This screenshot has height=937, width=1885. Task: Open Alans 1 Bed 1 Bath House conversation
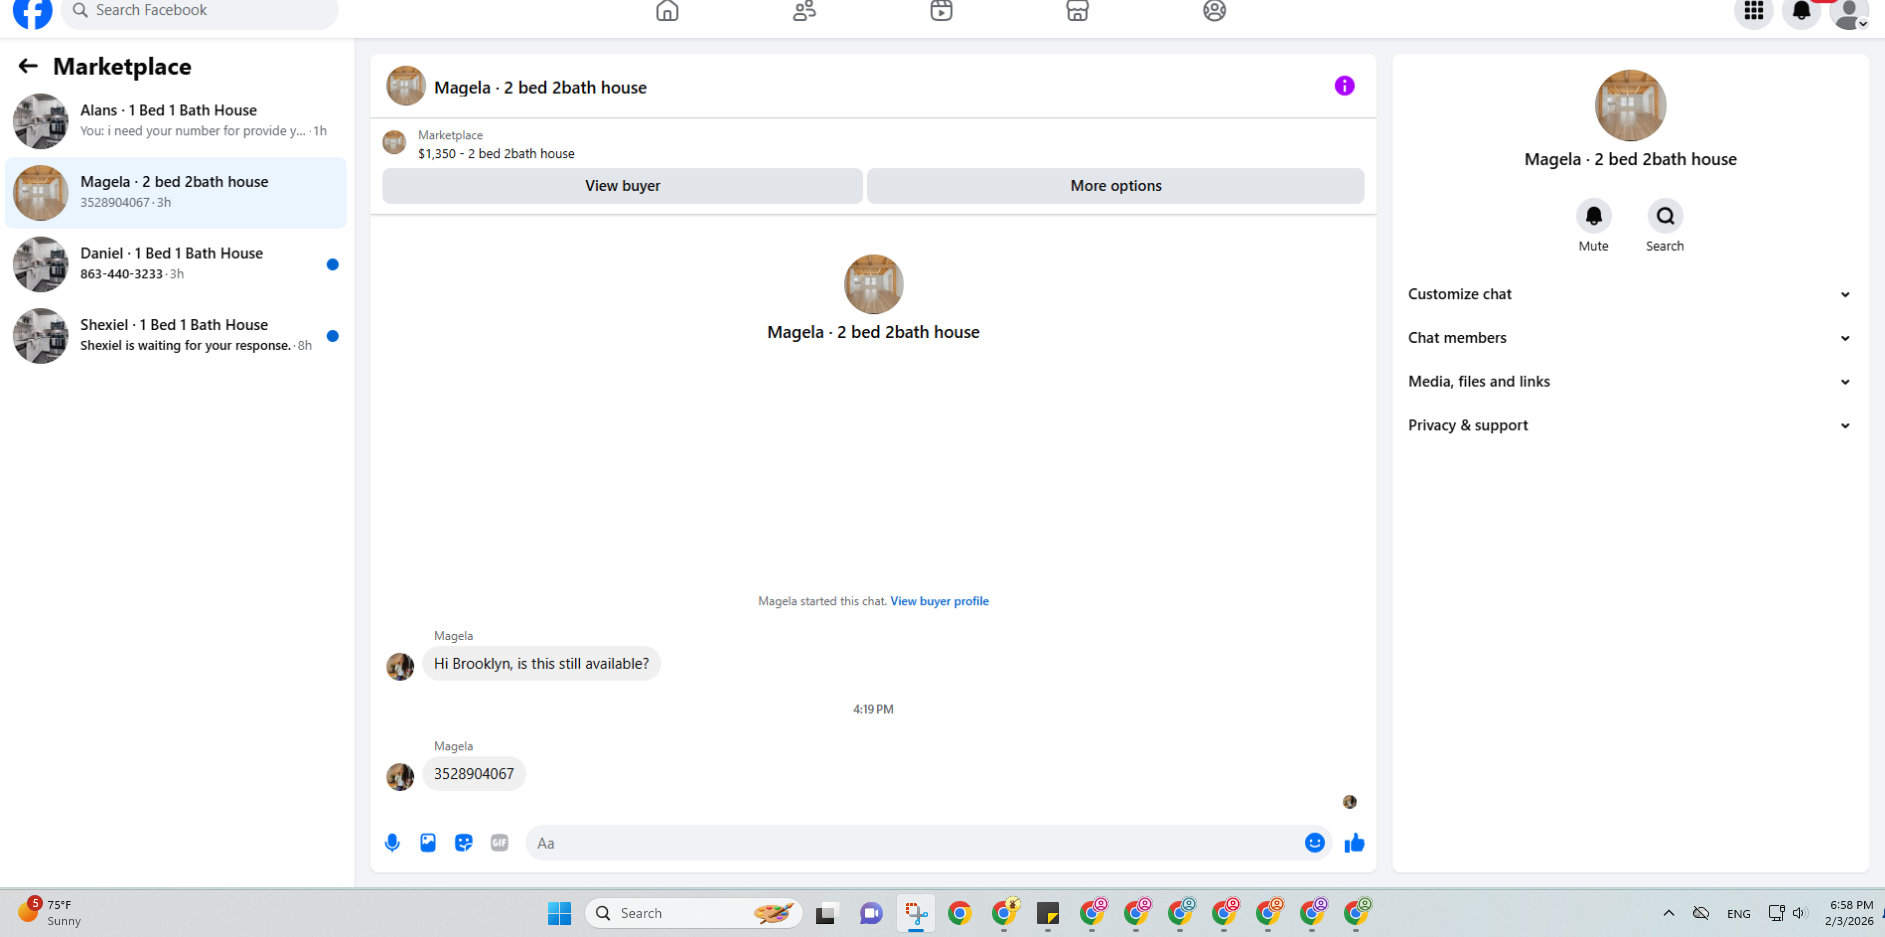[176, 121]
